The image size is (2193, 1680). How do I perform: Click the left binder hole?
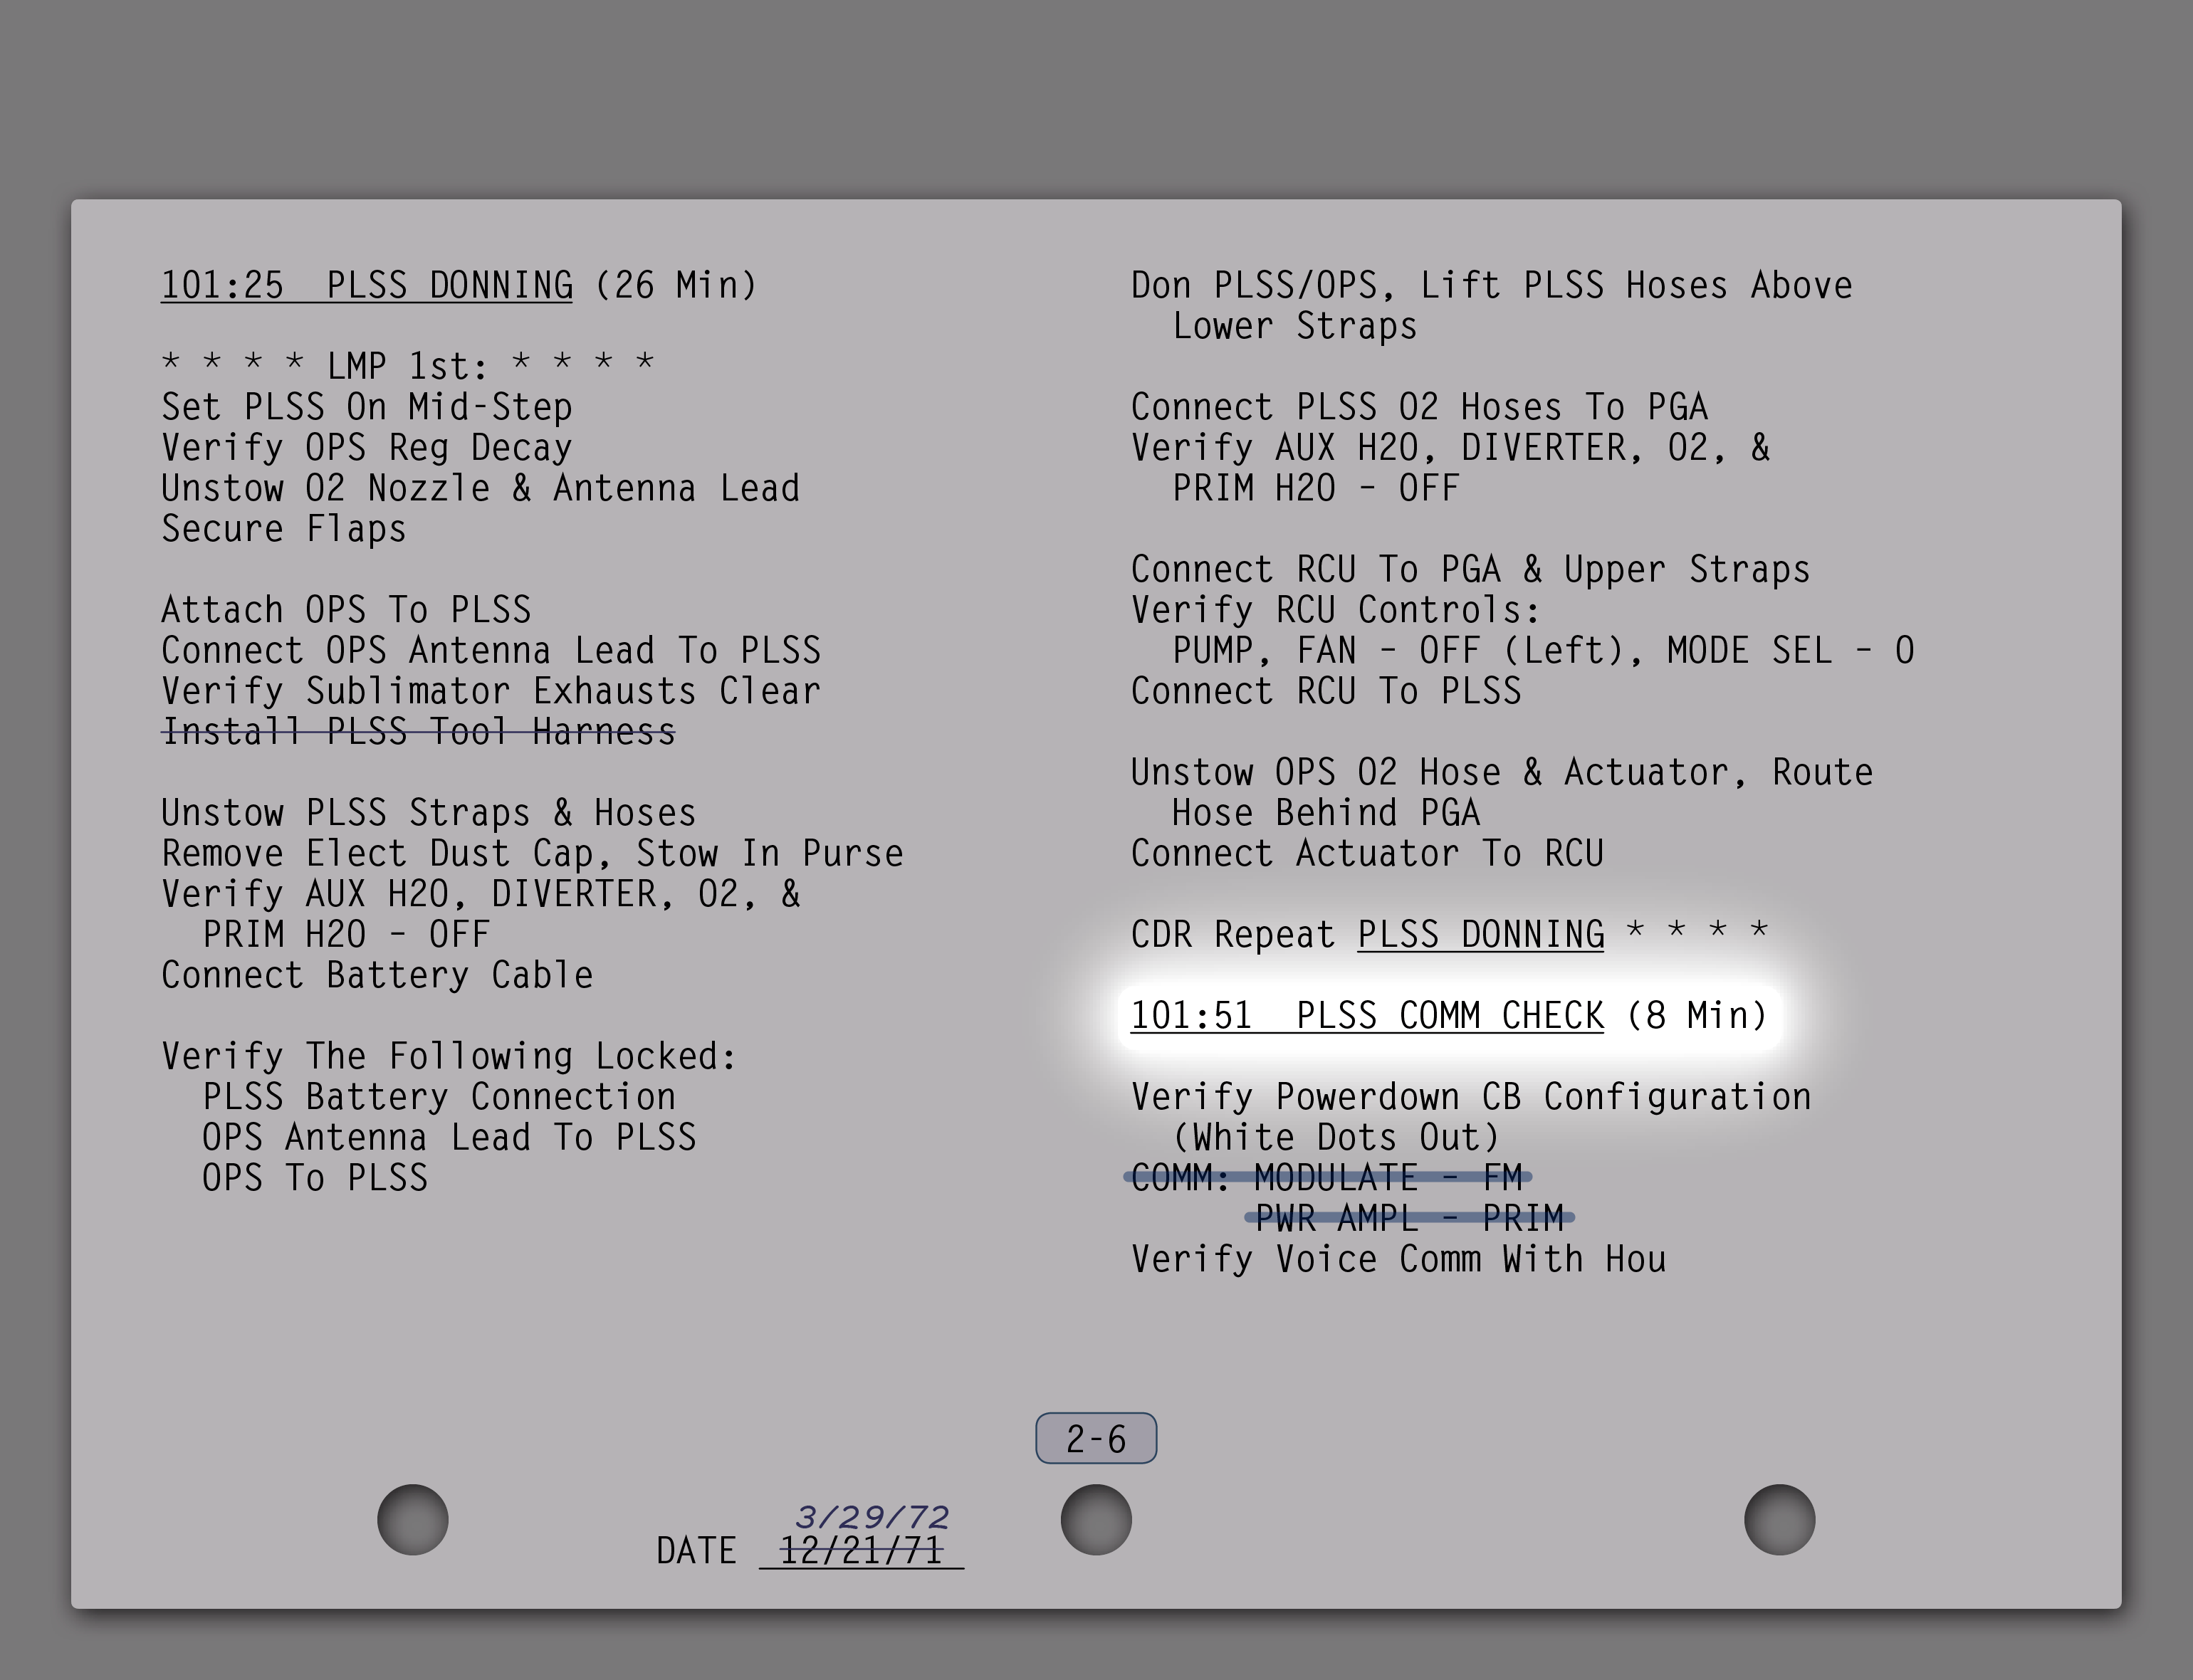click(412, 1519)
